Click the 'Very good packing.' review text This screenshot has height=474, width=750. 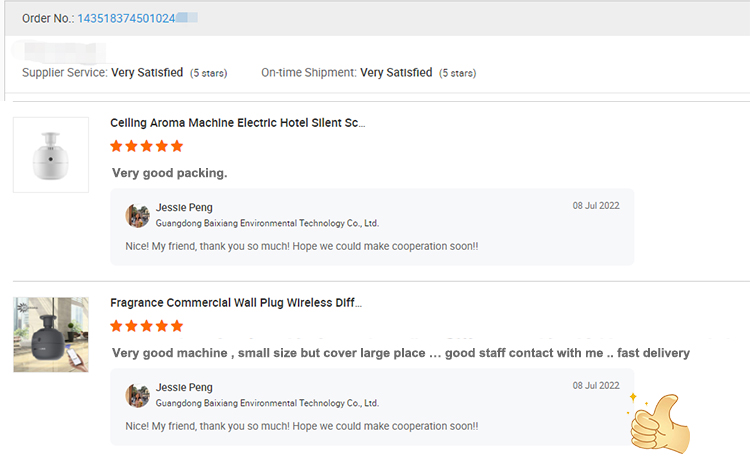tap(170, 173)
